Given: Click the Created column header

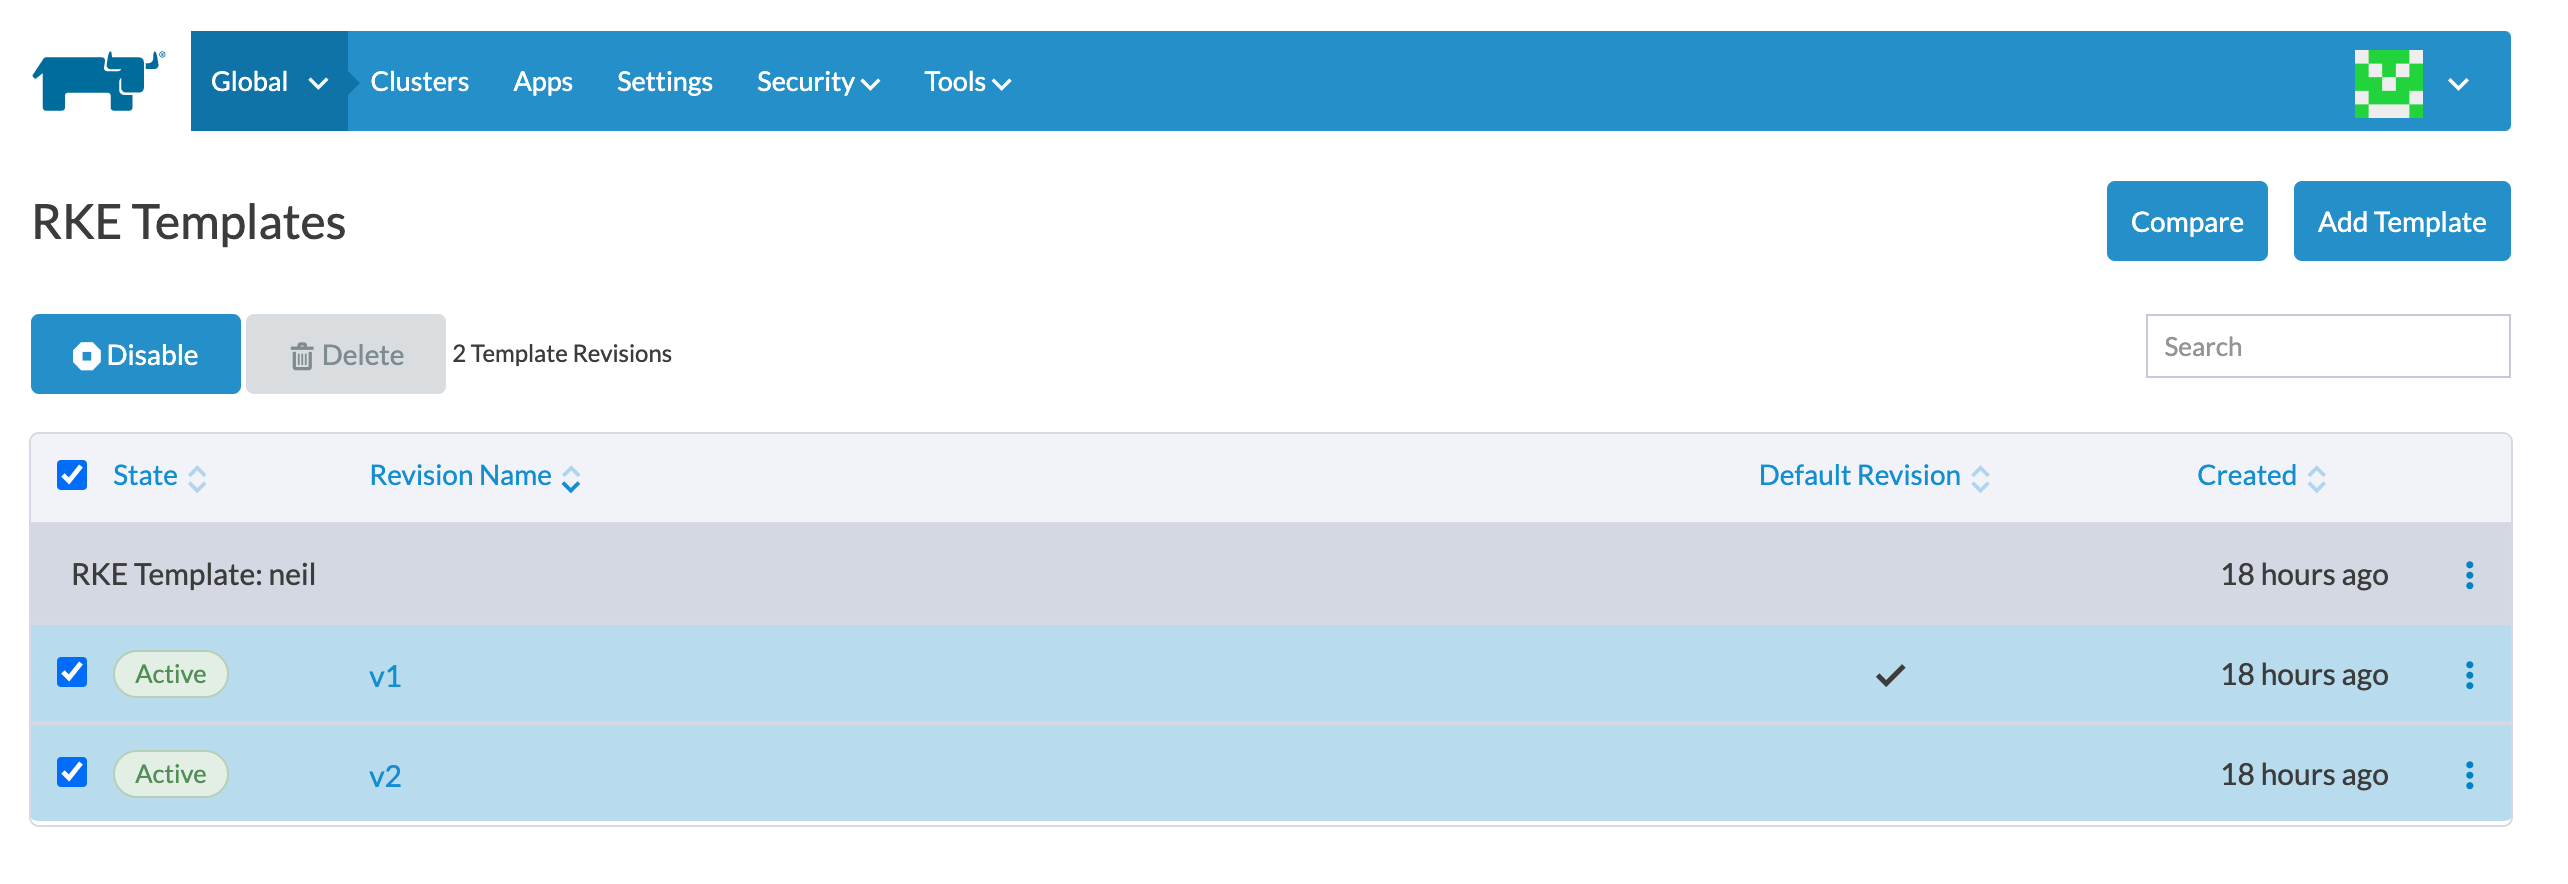Looking at the screenshot, I should click(x=2246, y=475).
